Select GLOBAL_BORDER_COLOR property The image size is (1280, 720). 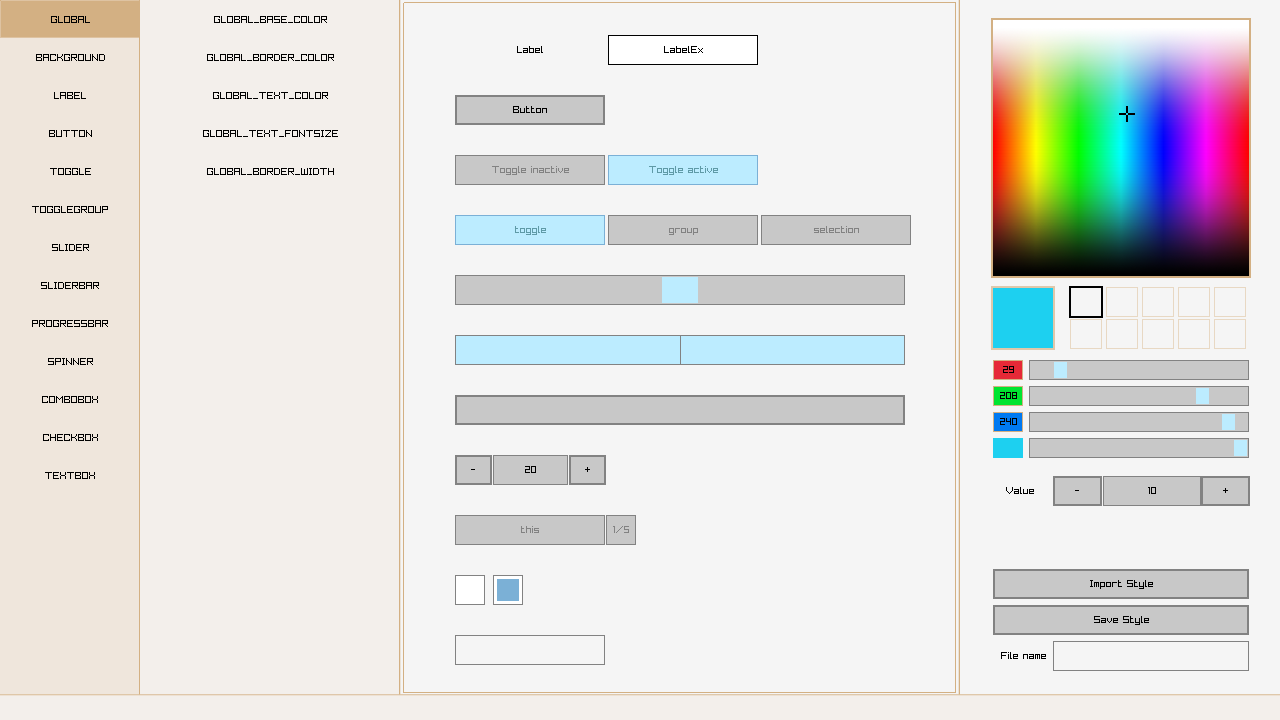pos(270,58)
